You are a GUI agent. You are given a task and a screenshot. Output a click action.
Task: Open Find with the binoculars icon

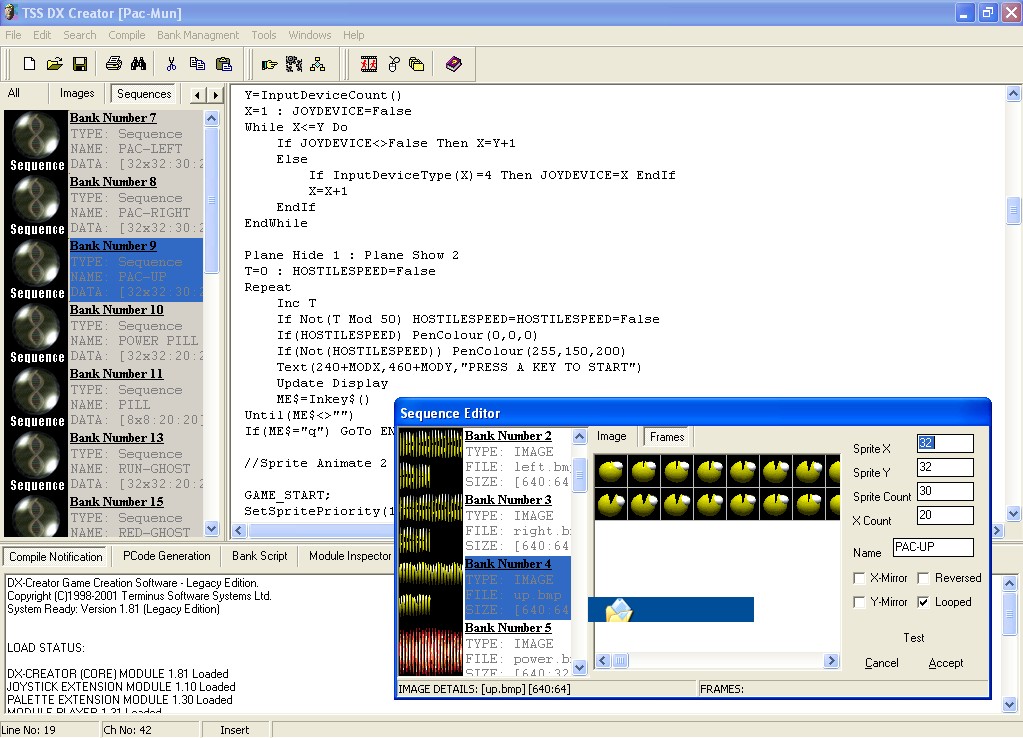point(138,64)
